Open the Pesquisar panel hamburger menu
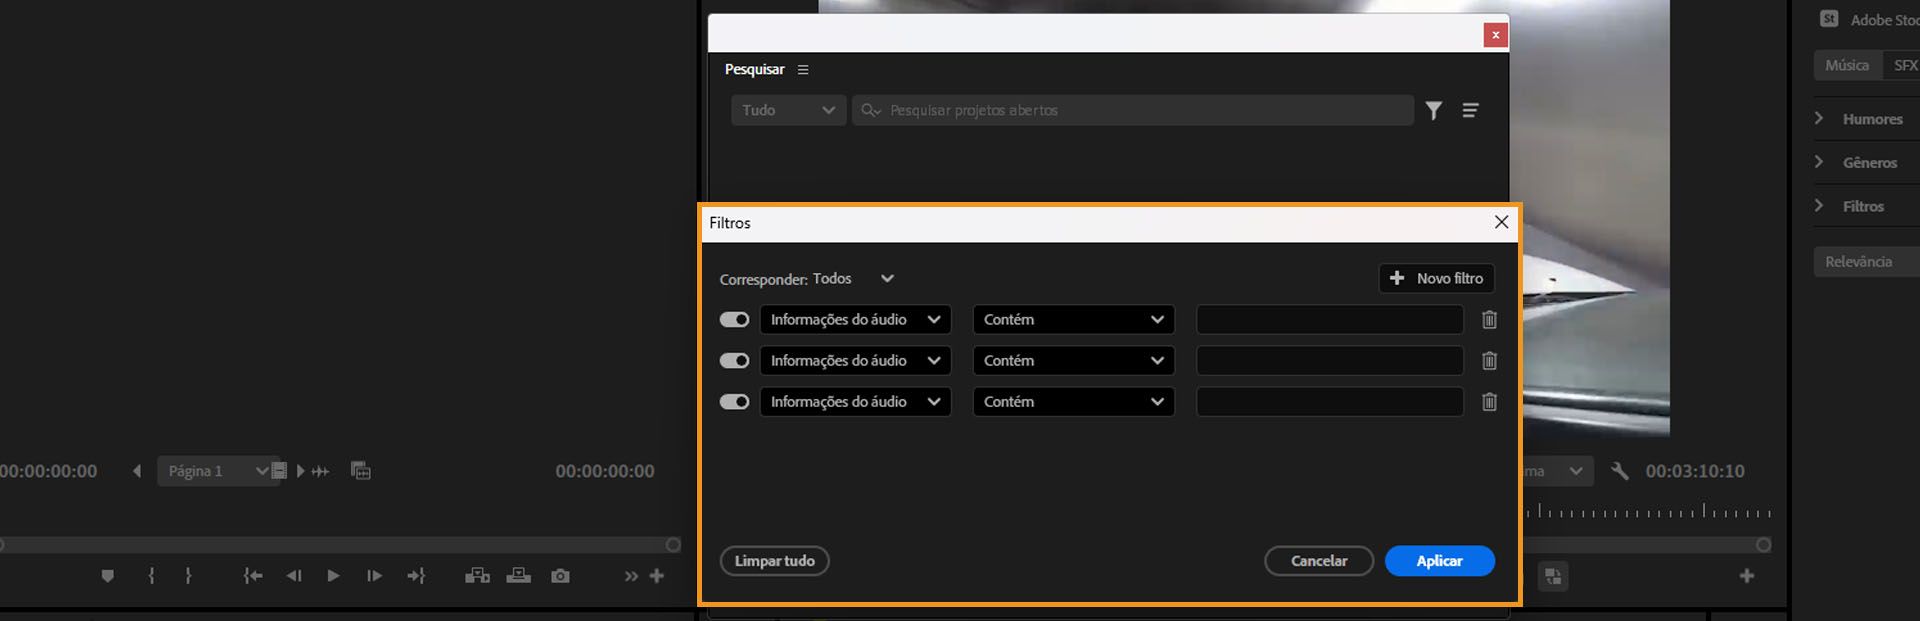The width and height of the screenshot is (1920, 621). 803,70
